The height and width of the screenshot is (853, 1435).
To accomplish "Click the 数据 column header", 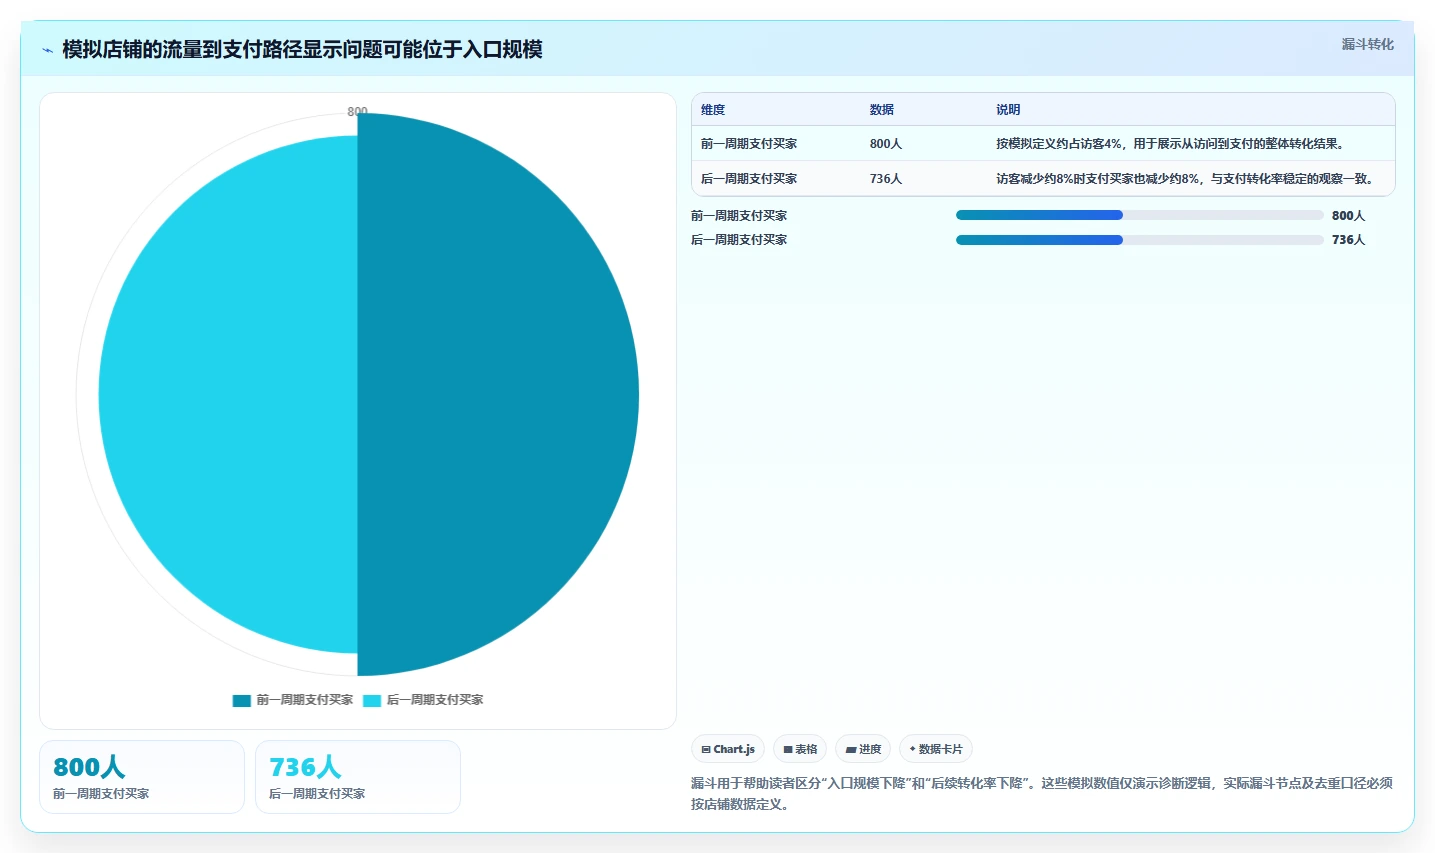I will click(x=882, y=110).
